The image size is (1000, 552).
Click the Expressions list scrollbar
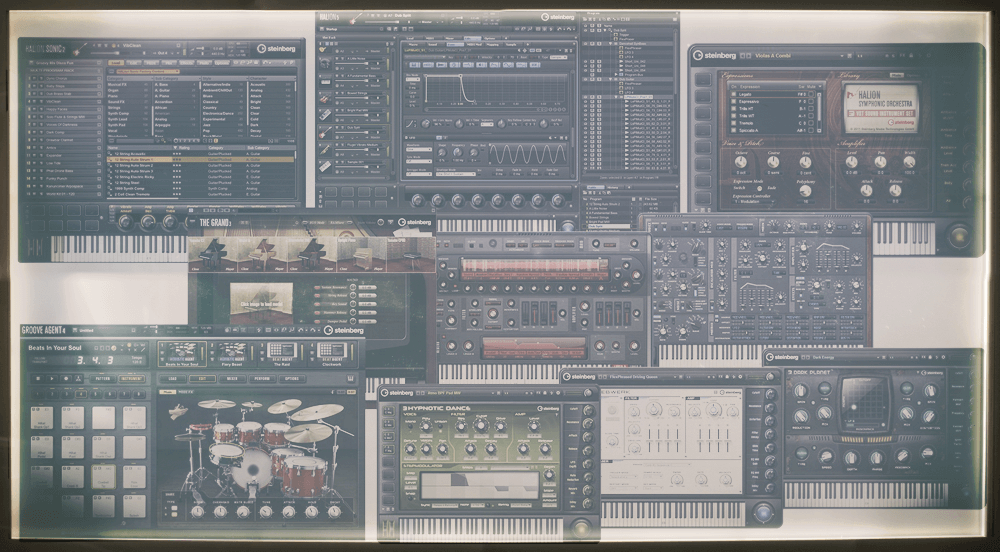(x=819, y=112)
